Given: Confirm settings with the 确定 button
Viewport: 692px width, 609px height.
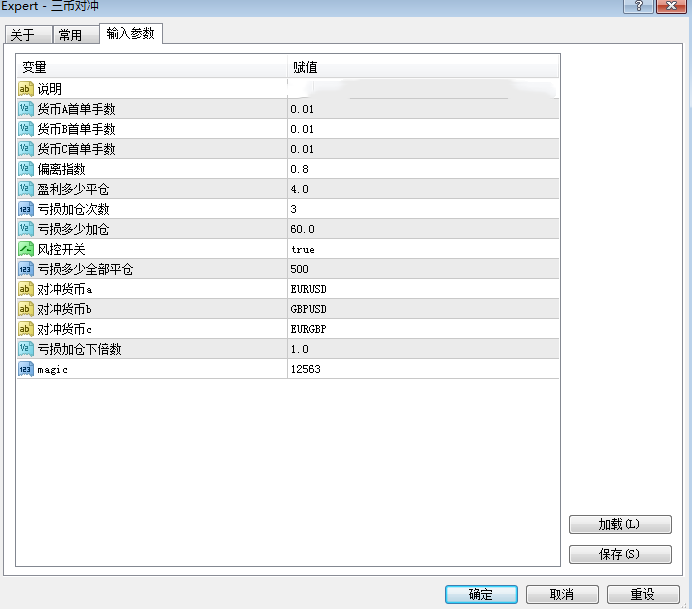Looking at the screenshot, I should (x=481, y=594).
